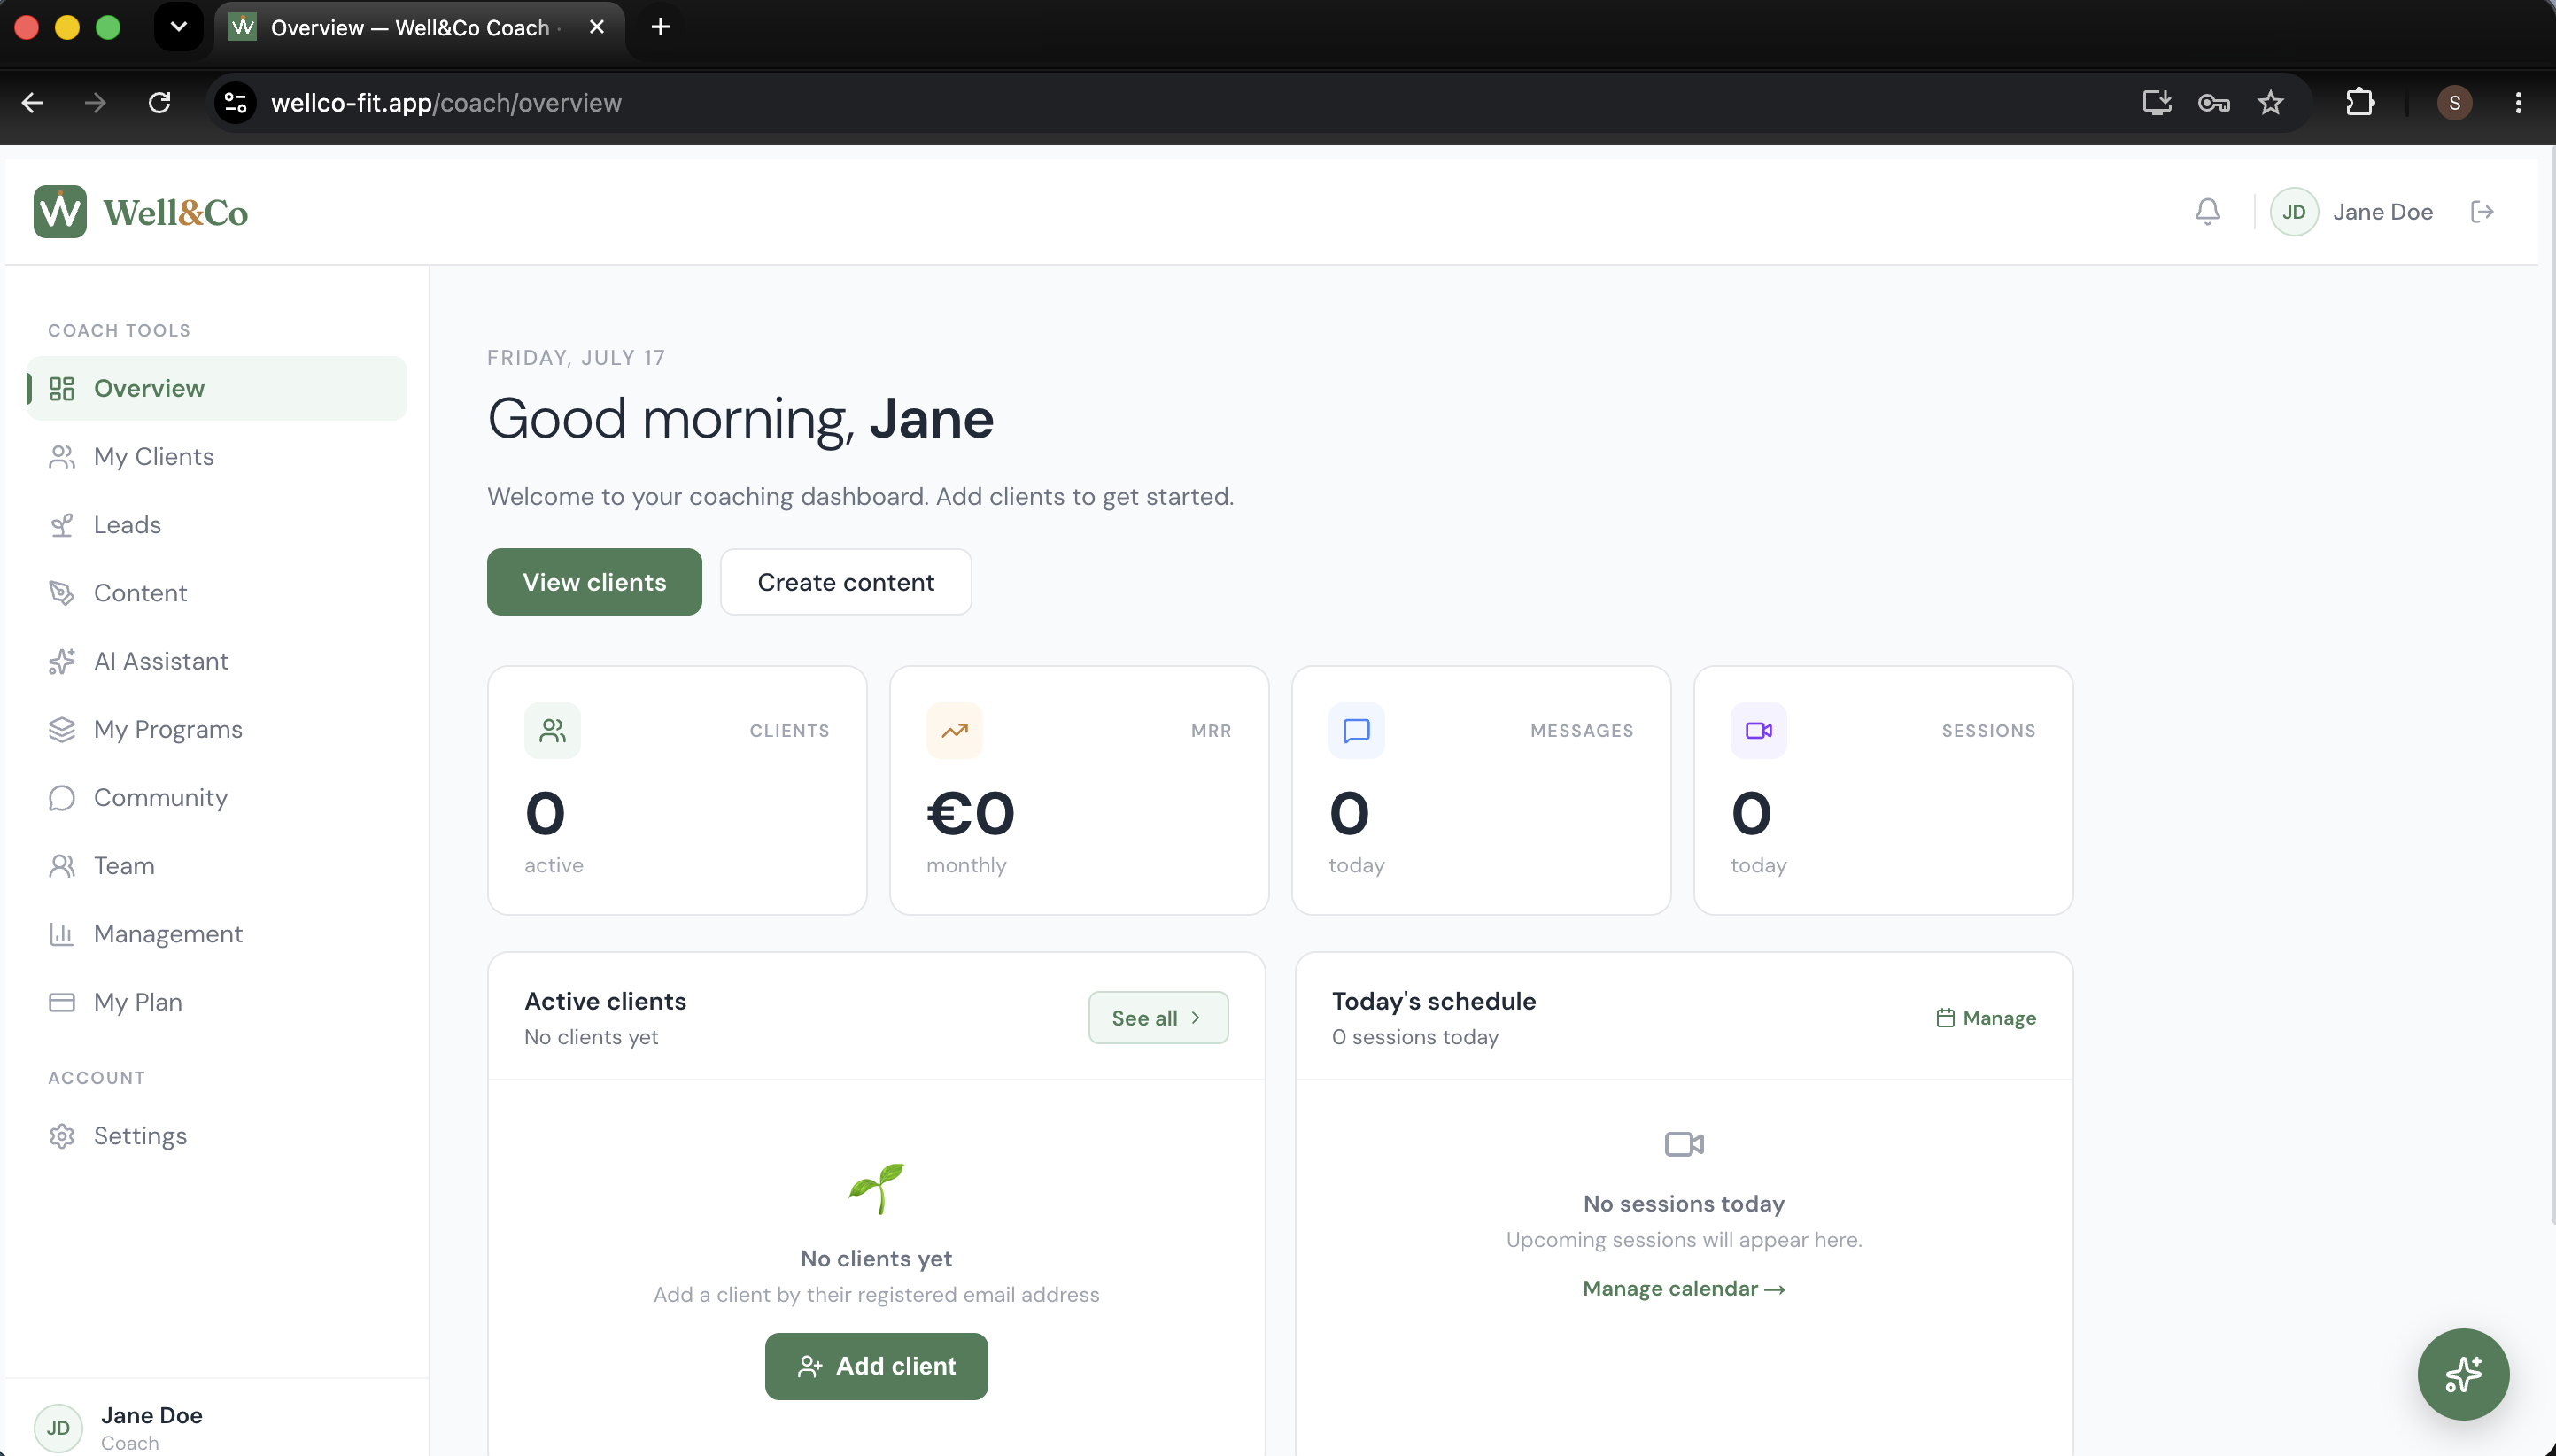Click See all in Active clients
The width and height of the screenshot is (2556, 1456).
click(1158, 1018)
